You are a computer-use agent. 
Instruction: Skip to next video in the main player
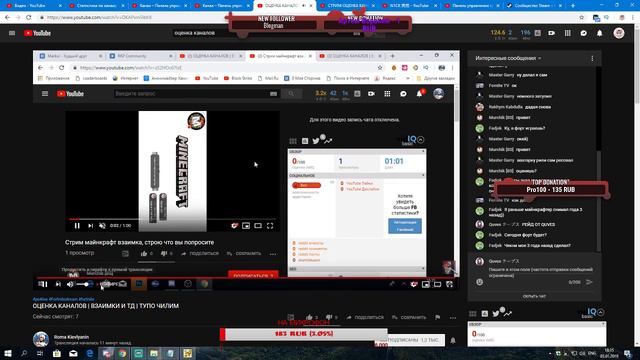pos(58,284)
